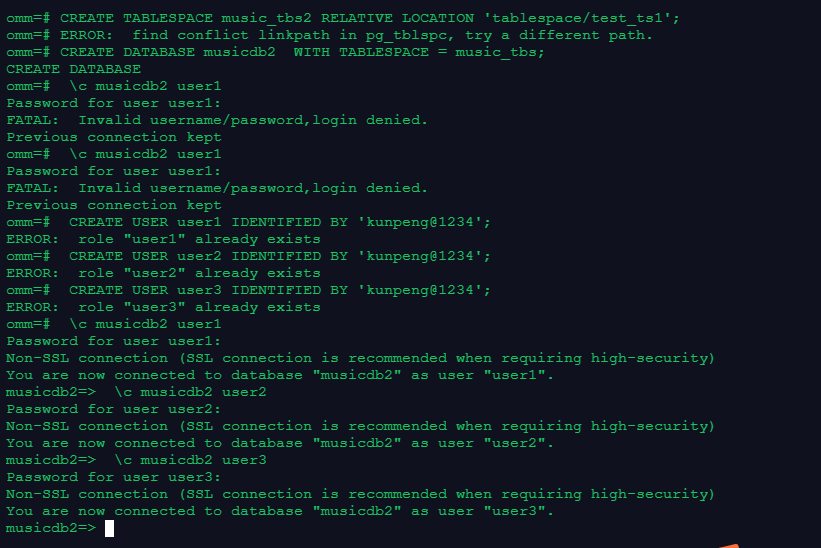Click the \c musicdb2 user3 command
The width and height of the screenshot is (821, 548).
(x=190, y=460)
